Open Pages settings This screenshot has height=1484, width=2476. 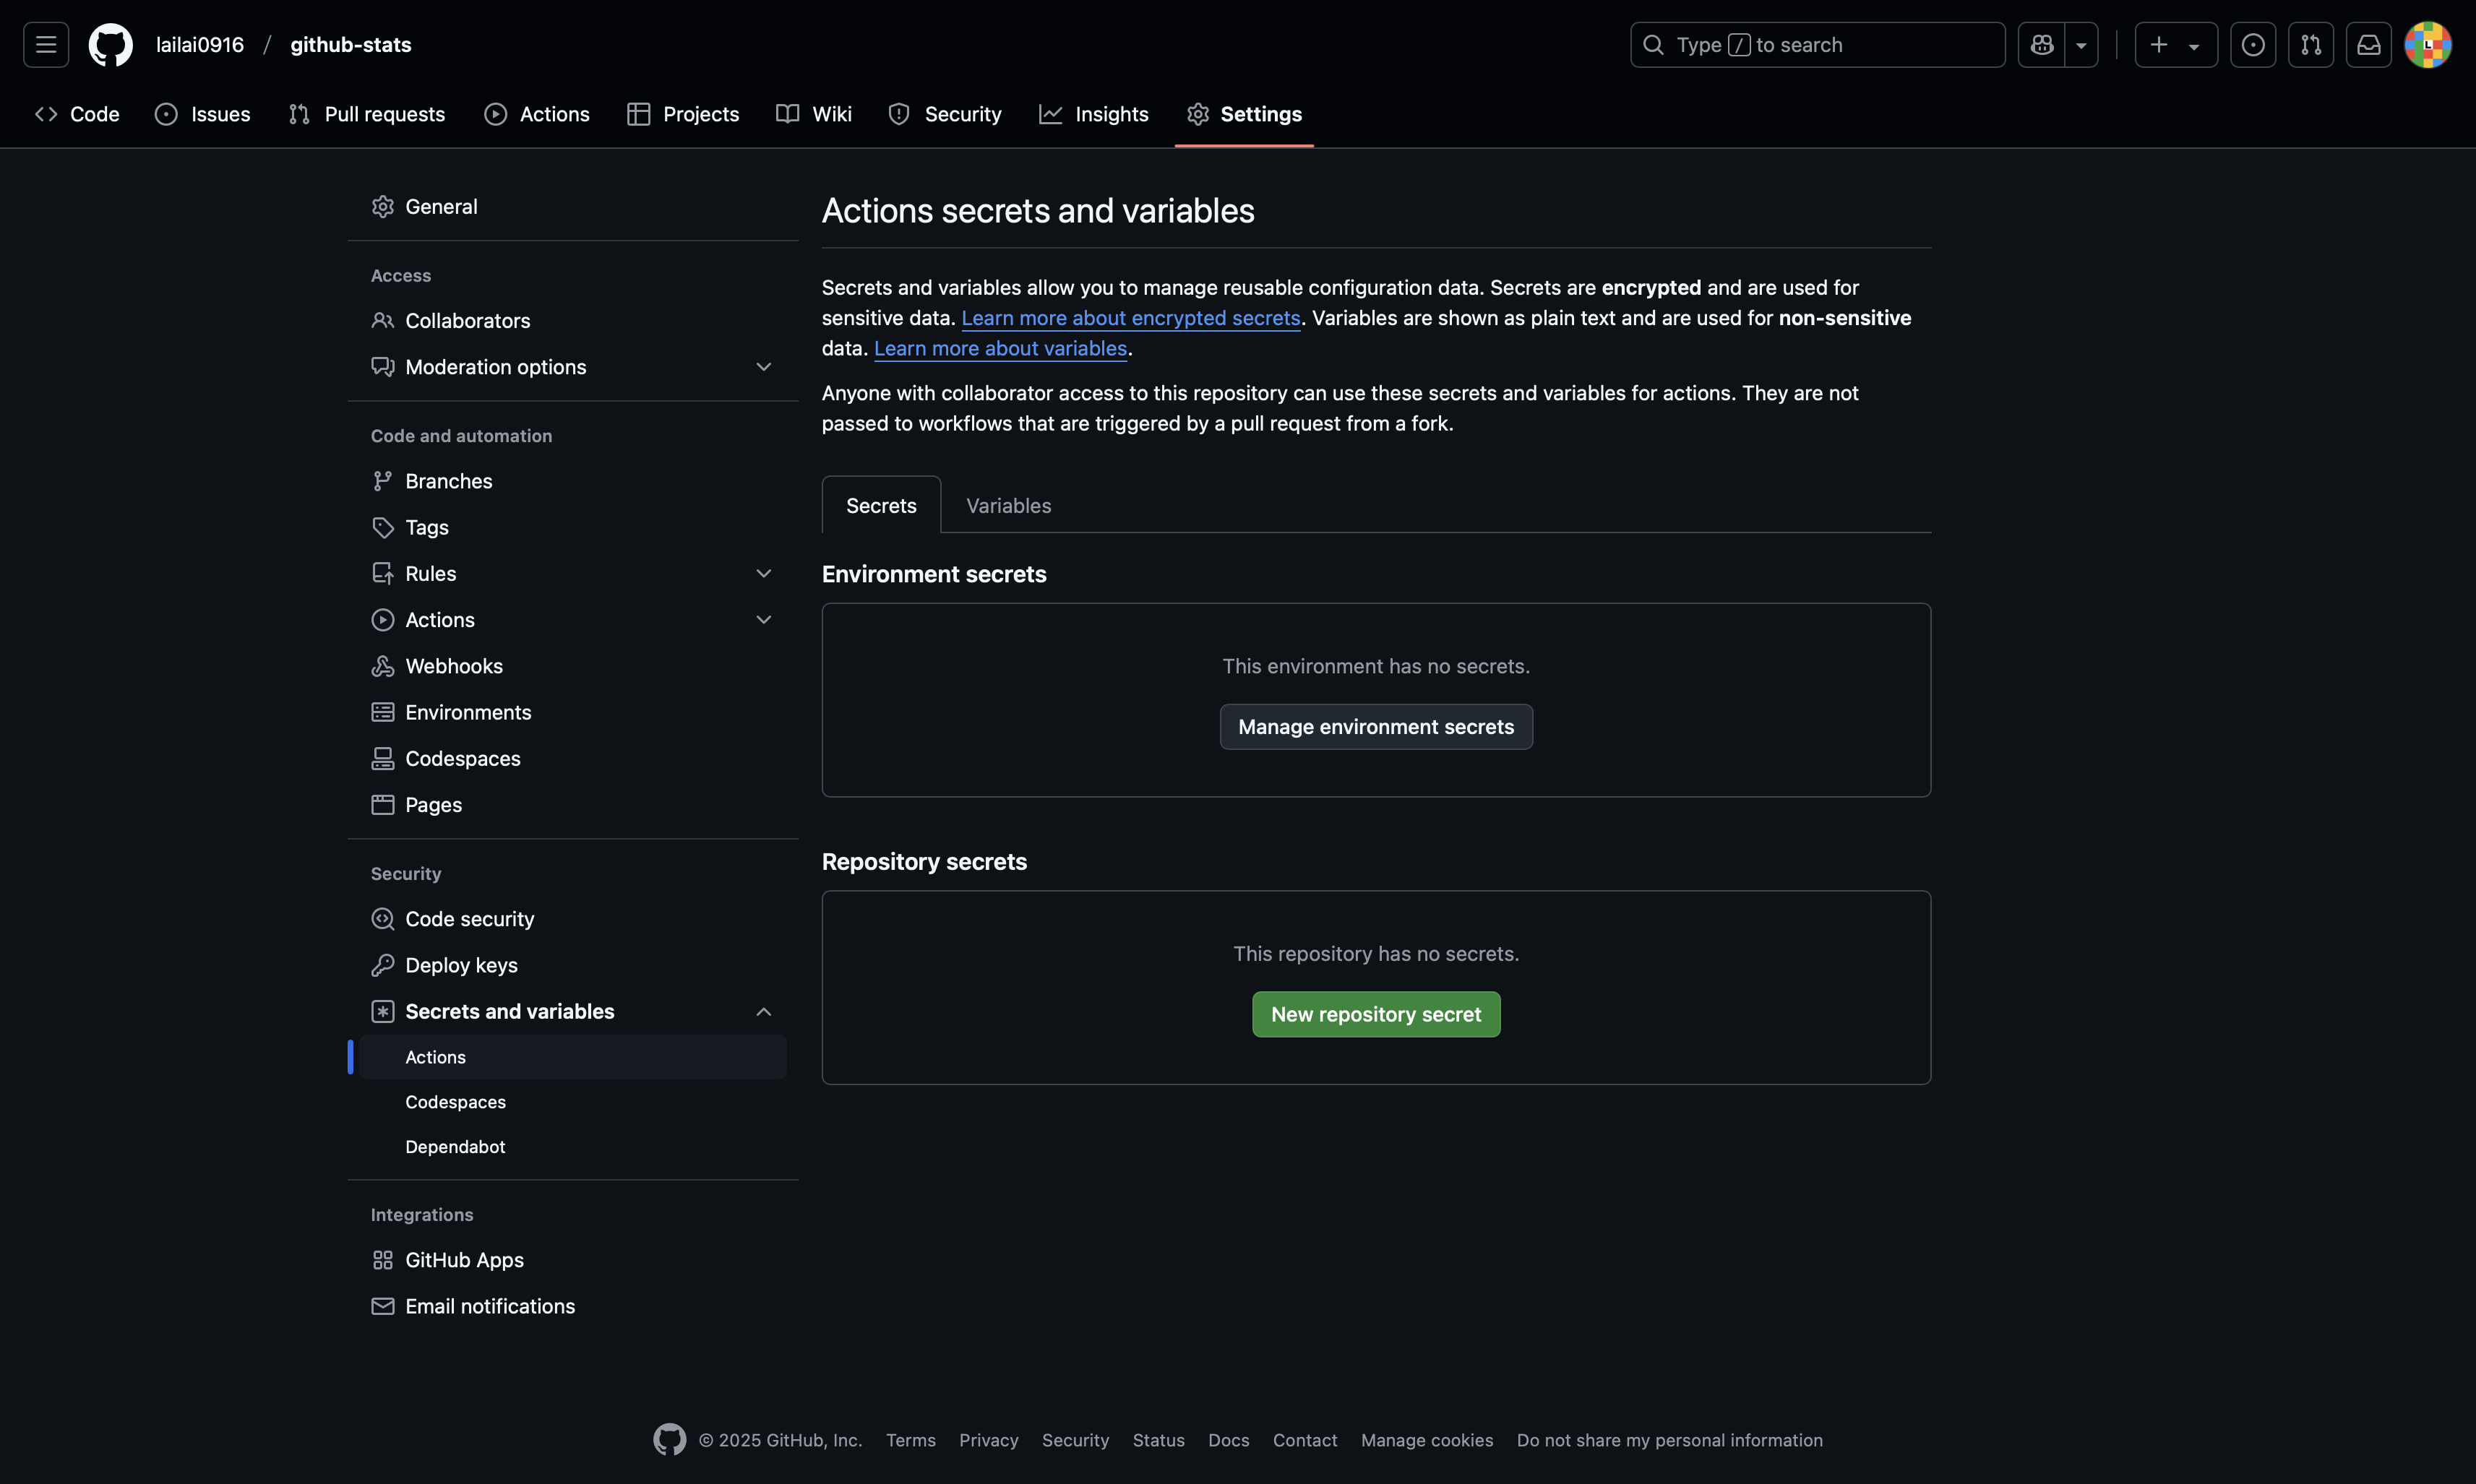coord(573,805)
